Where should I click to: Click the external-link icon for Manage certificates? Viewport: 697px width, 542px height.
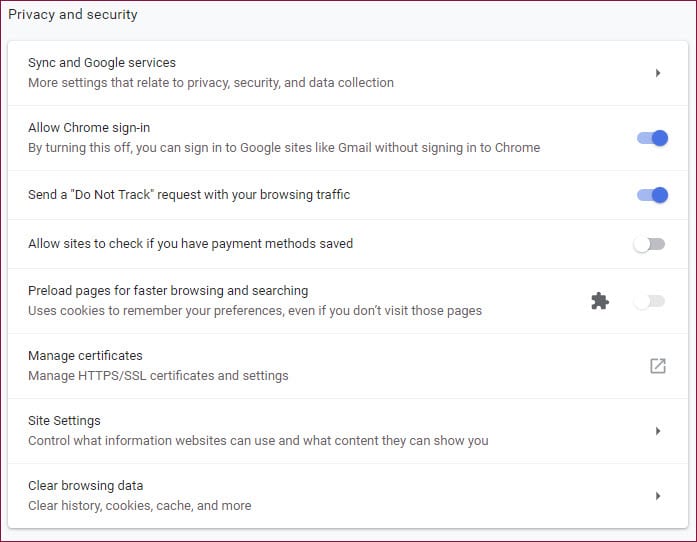pos(657,366)
